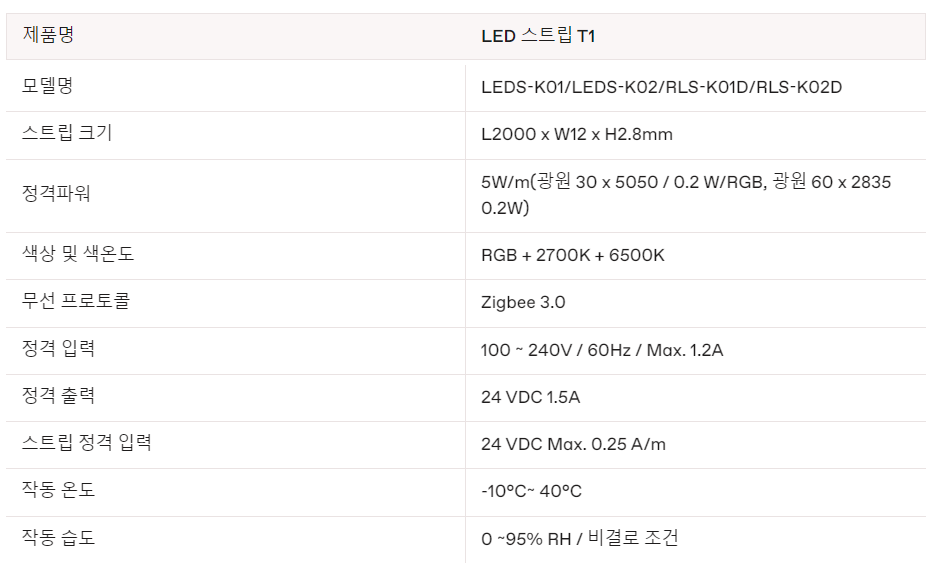The height and width of the screenshot is (567, 929).
Task: Click the 정격 출력 label
Action: point(58,396)
